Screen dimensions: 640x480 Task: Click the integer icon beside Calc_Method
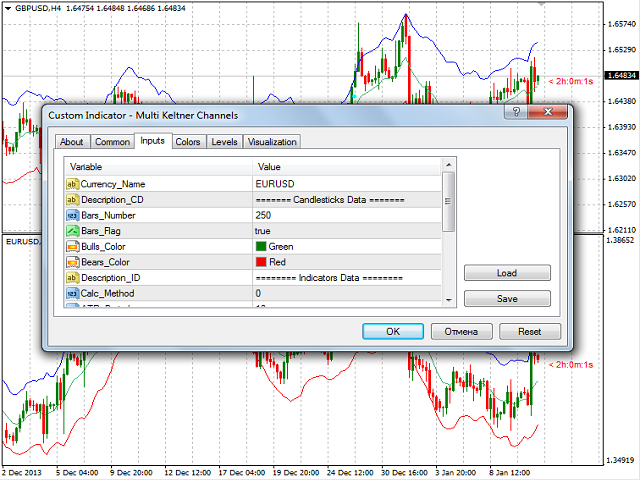click(x=72, y=293)
